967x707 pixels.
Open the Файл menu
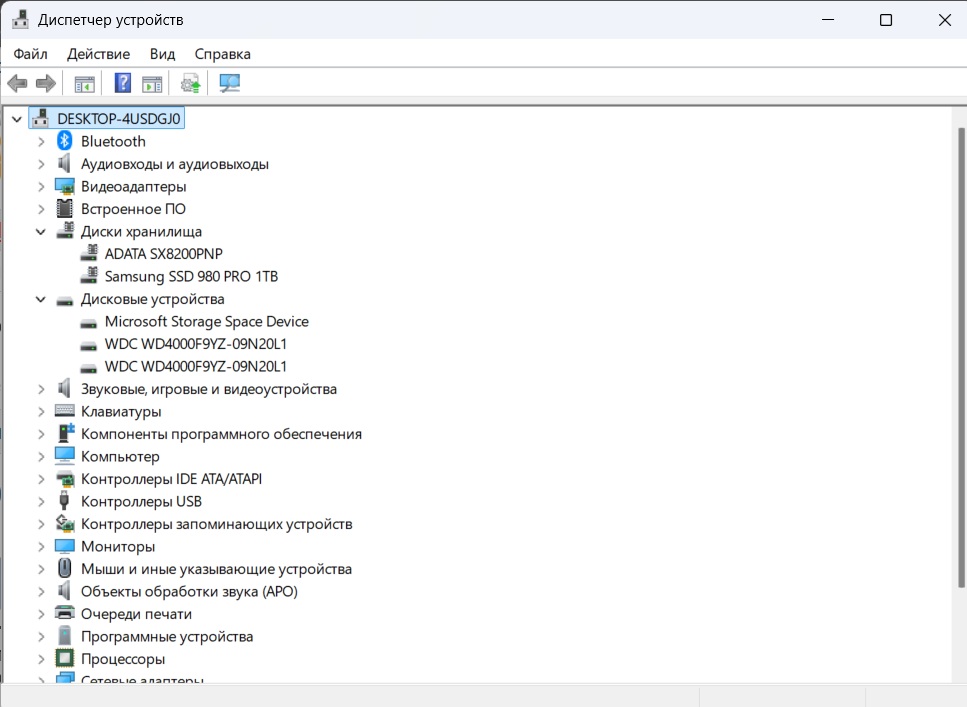point(30,54)
